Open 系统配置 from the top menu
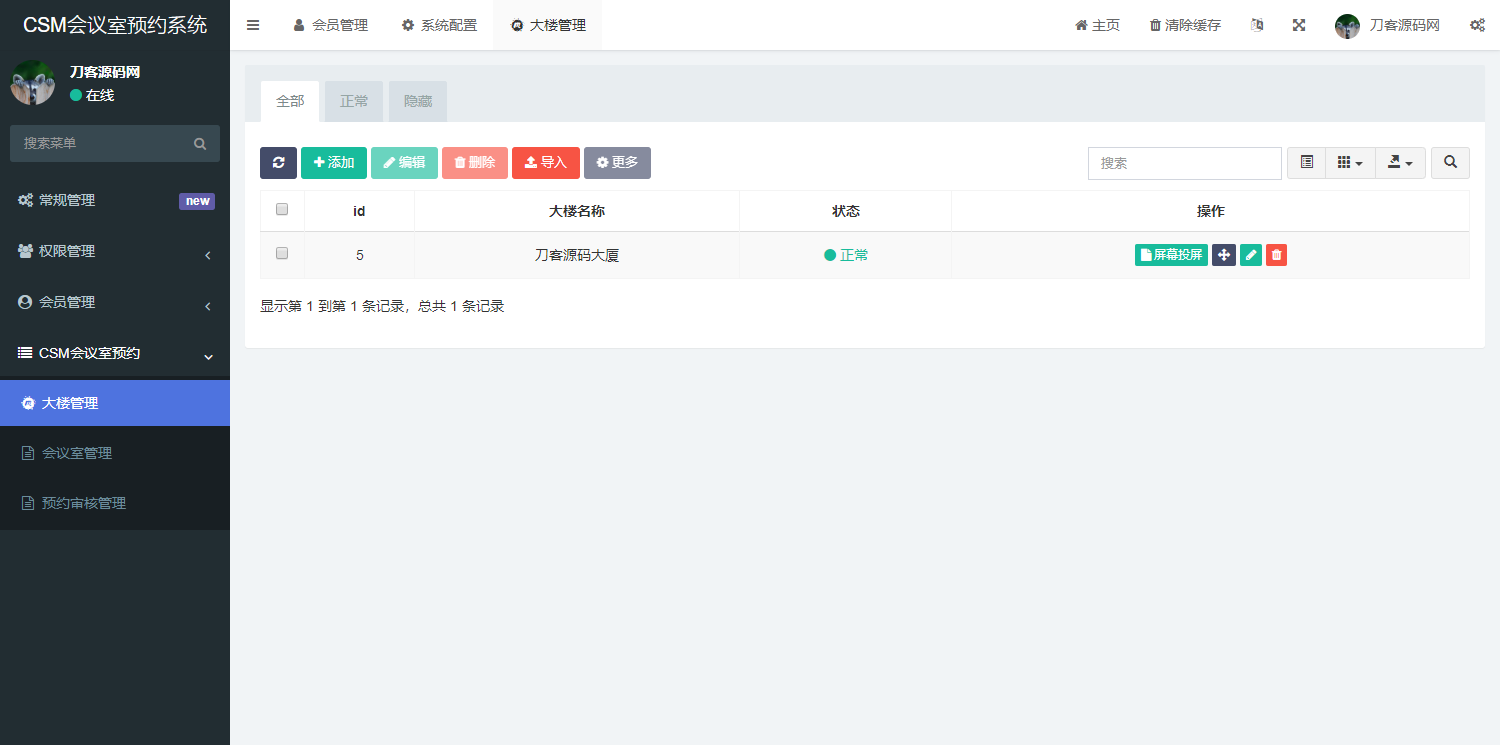This screenshot has width=1500, height=745. [x=439, y=24]
